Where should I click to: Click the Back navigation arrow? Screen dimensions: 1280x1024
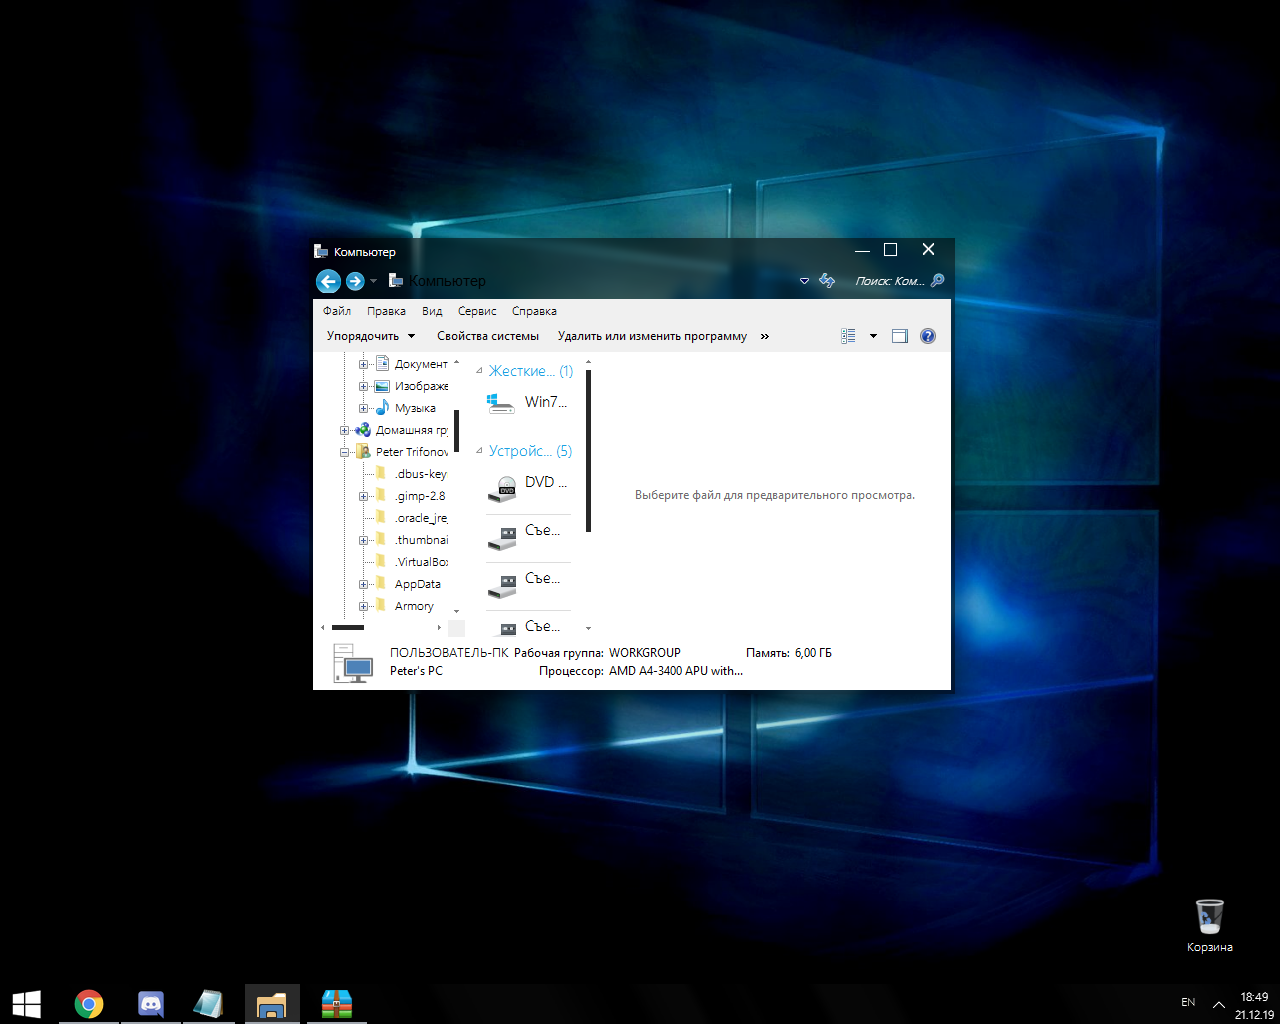[328, 281]
